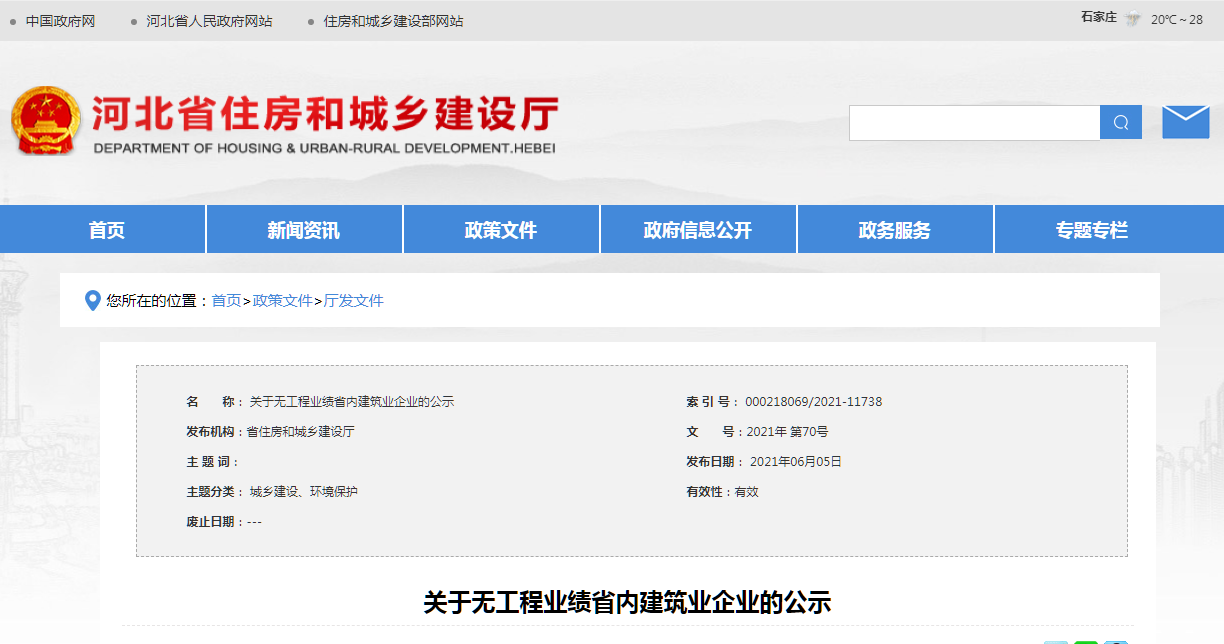Select 厅发文件 in the breadcrumb
The image size is (1224, 644).
point(353,300)
